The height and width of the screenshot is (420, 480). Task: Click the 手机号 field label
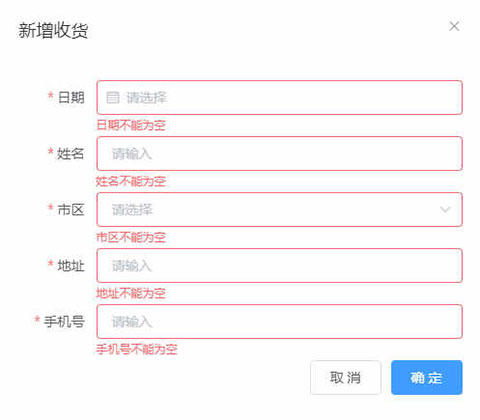pyautogui.click(x=64, y=322)
